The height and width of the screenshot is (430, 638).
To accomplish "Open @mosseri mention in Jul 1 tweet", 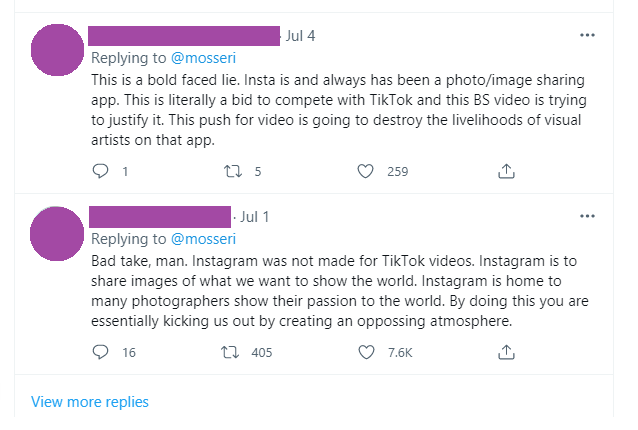I will pyautogui.click(x=203, y=239).
